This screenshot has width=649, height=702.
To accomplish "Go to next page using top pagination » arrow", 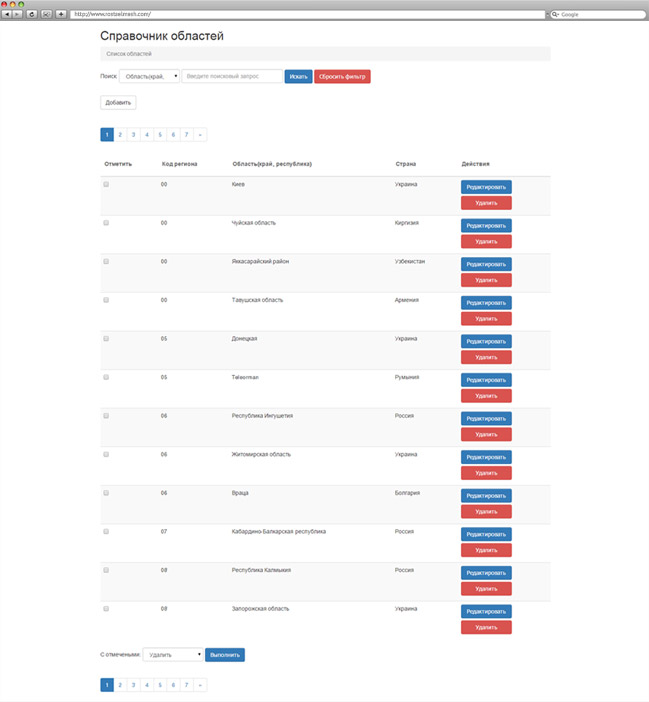I will pyautogui.click(x=200, y=135).
